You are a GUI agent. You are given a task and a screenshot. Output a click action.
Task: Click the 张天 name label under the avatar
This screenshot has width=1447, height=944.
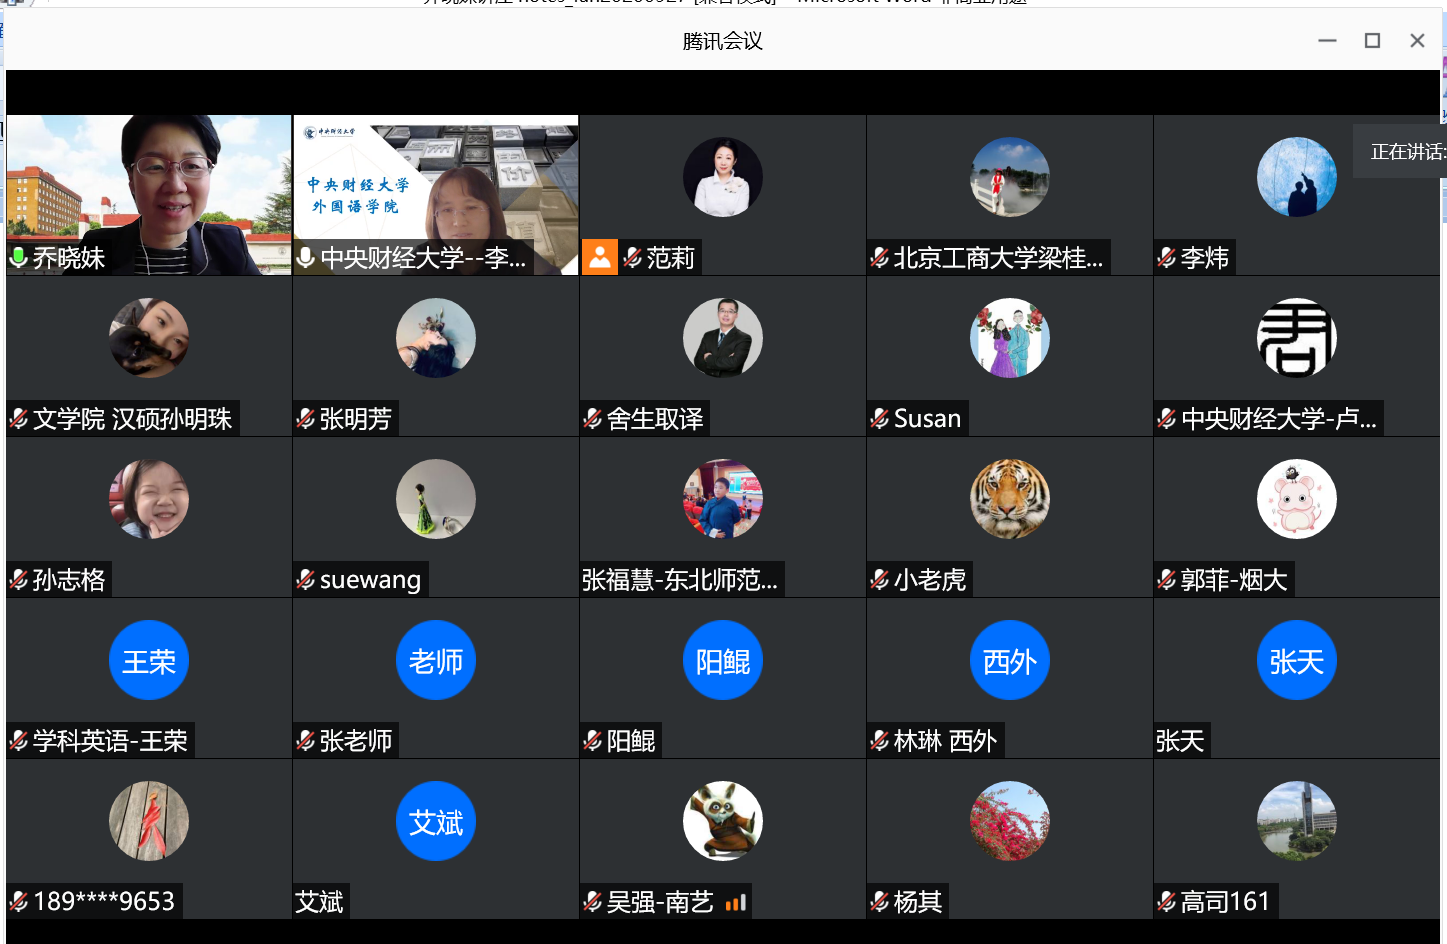coord(1180,741)
